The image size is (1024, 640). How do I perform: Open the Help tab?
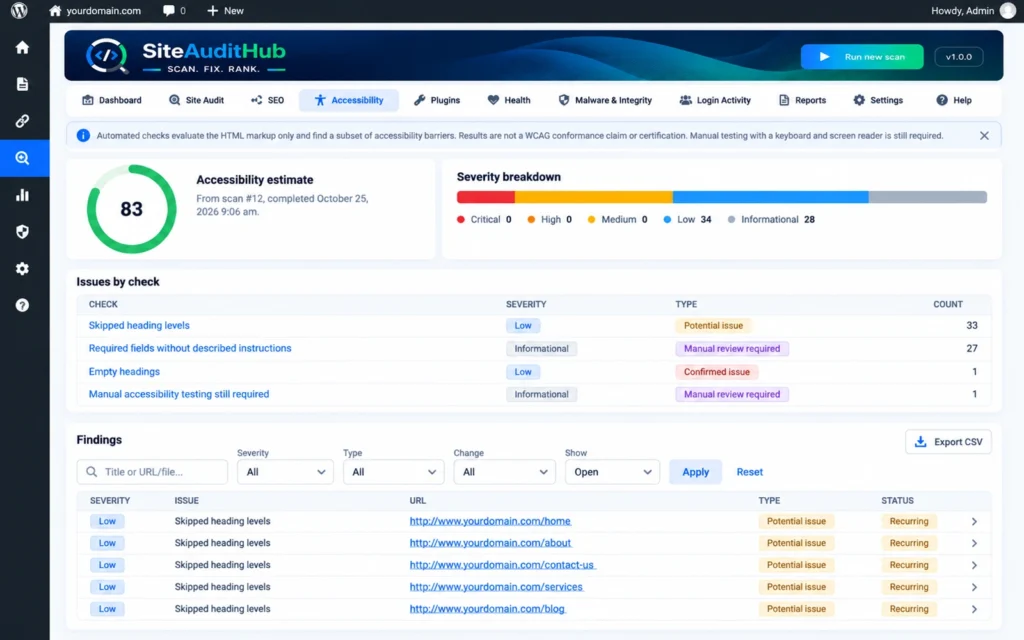[953, 100]
